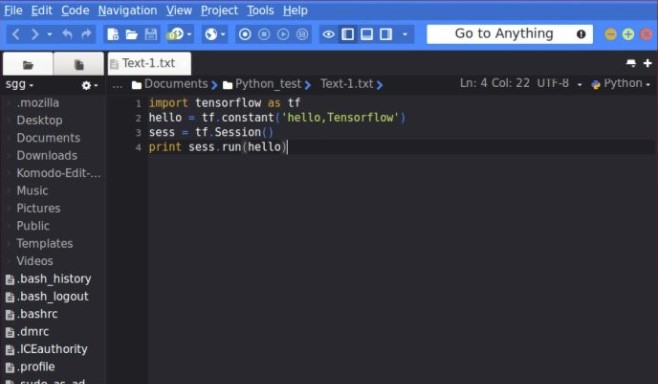The image size is (658, 384).
Task: Open the navigation history dropdown arrow
Action: [50, 34]
